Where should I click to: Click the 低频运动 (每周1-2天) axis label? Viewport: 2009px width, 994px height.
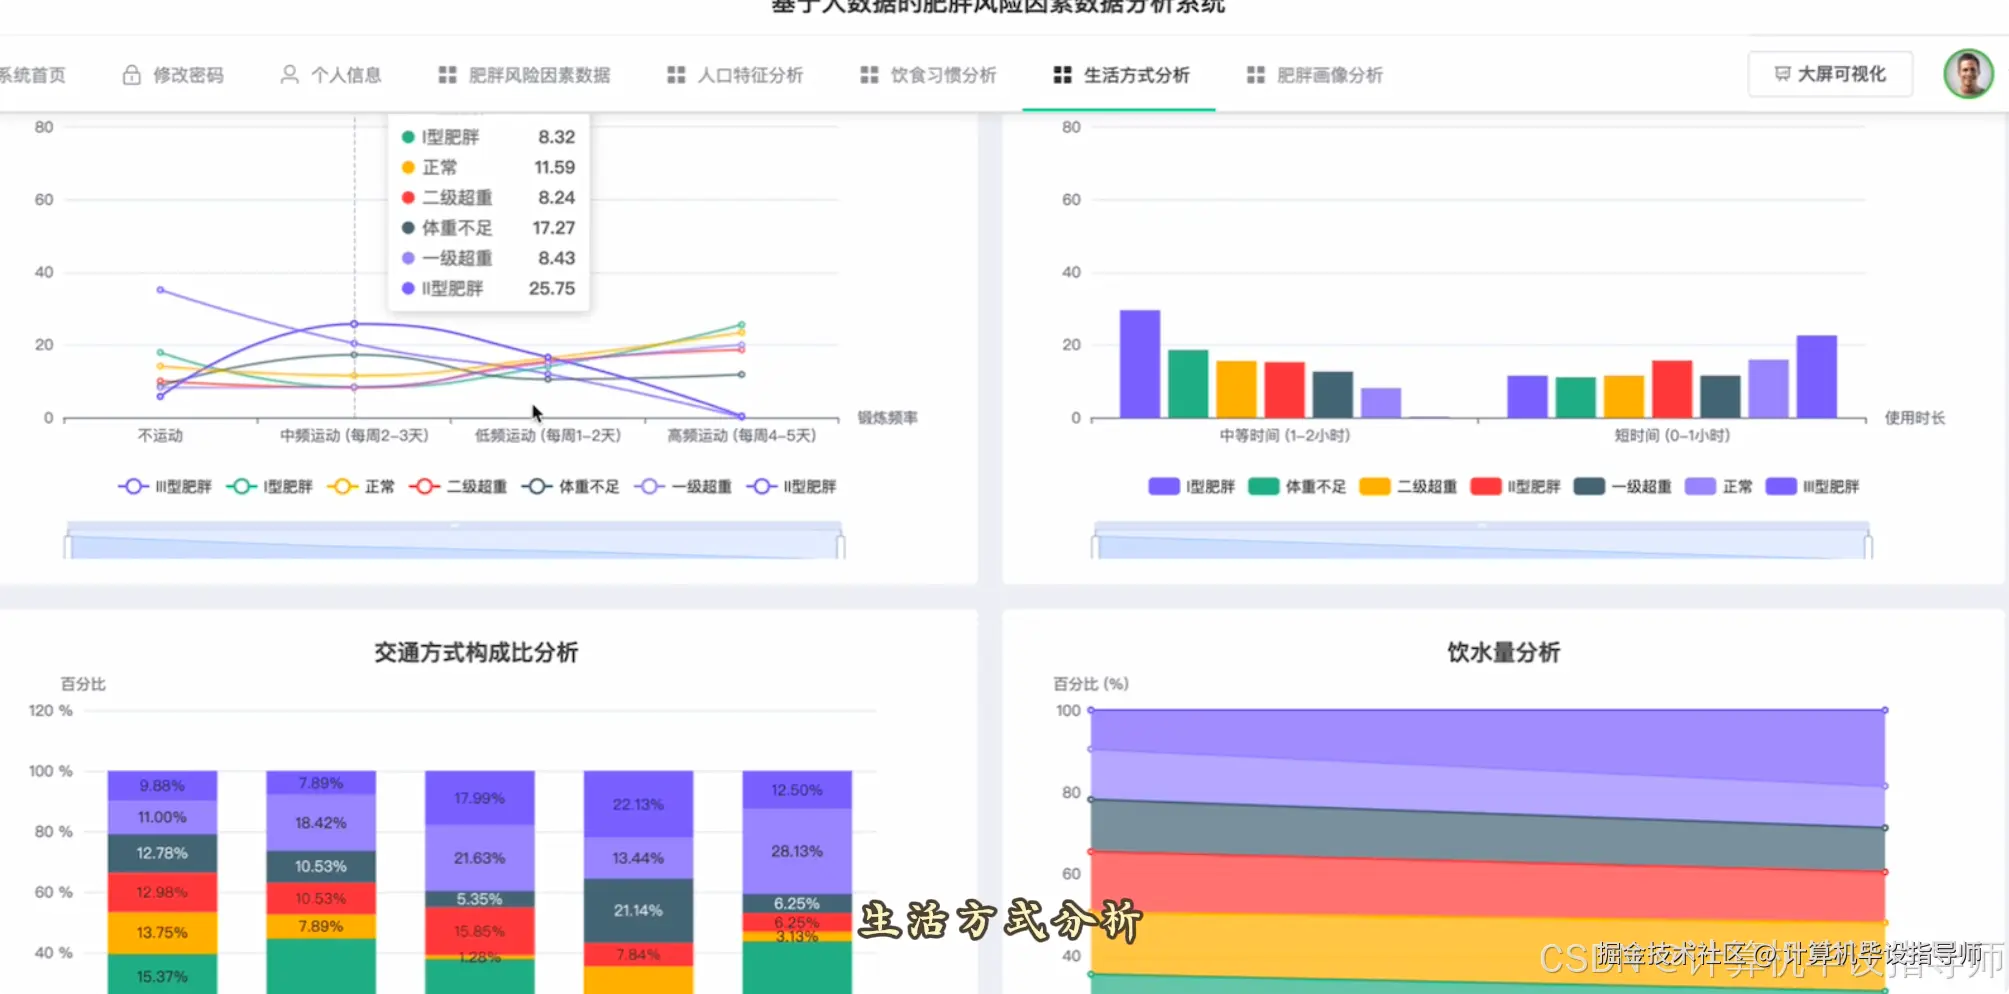pyautogui.click(x=548, y=435)
